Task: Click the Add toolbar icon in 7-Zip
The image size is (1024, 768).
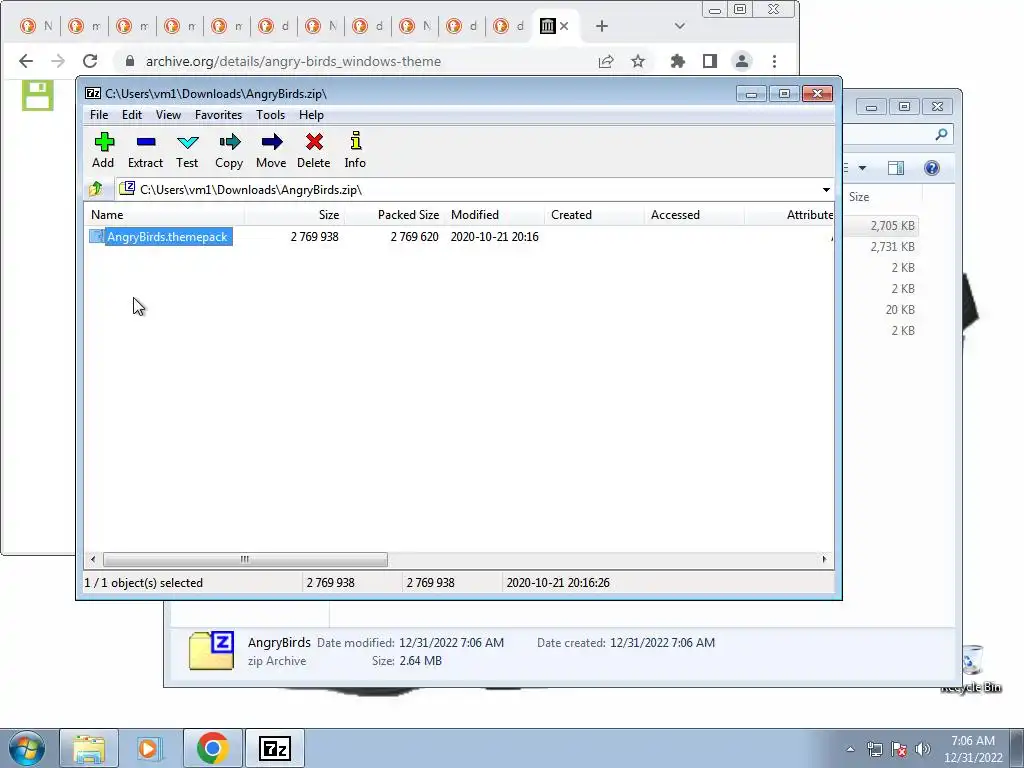Action: coord(103,150)
